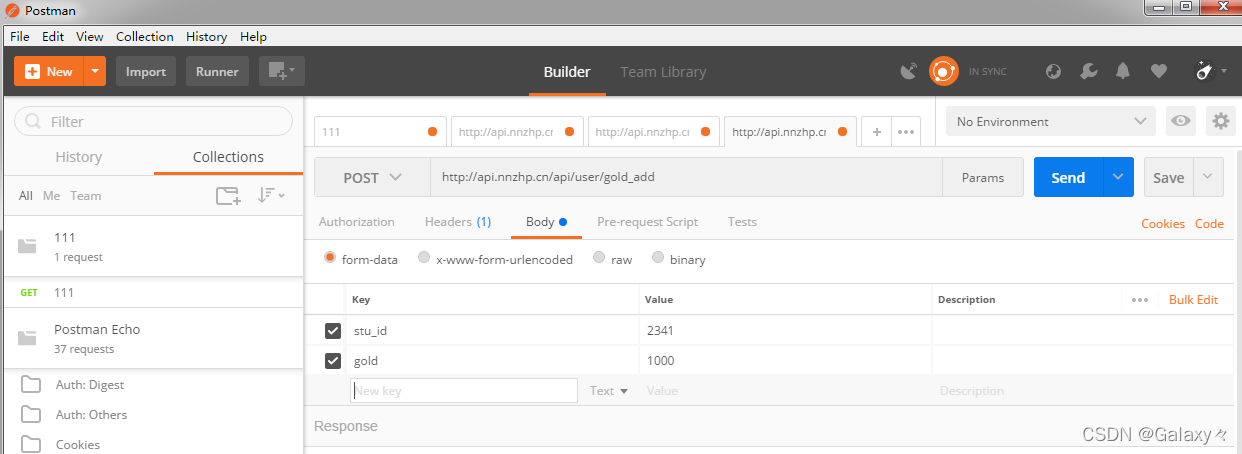1242x454 pixels.
Task: Open the tab options ellipsis menu
Action: [x=906, y=132]
